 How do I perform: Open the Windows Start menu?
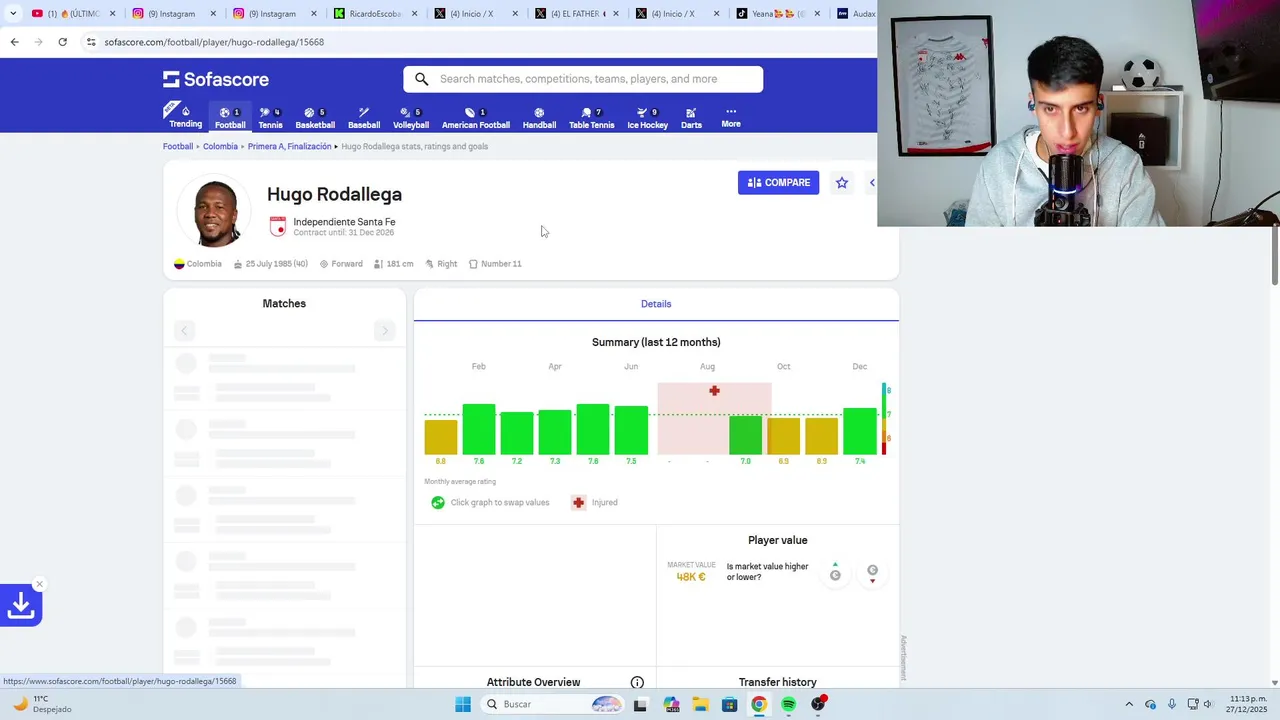[462, 704]
